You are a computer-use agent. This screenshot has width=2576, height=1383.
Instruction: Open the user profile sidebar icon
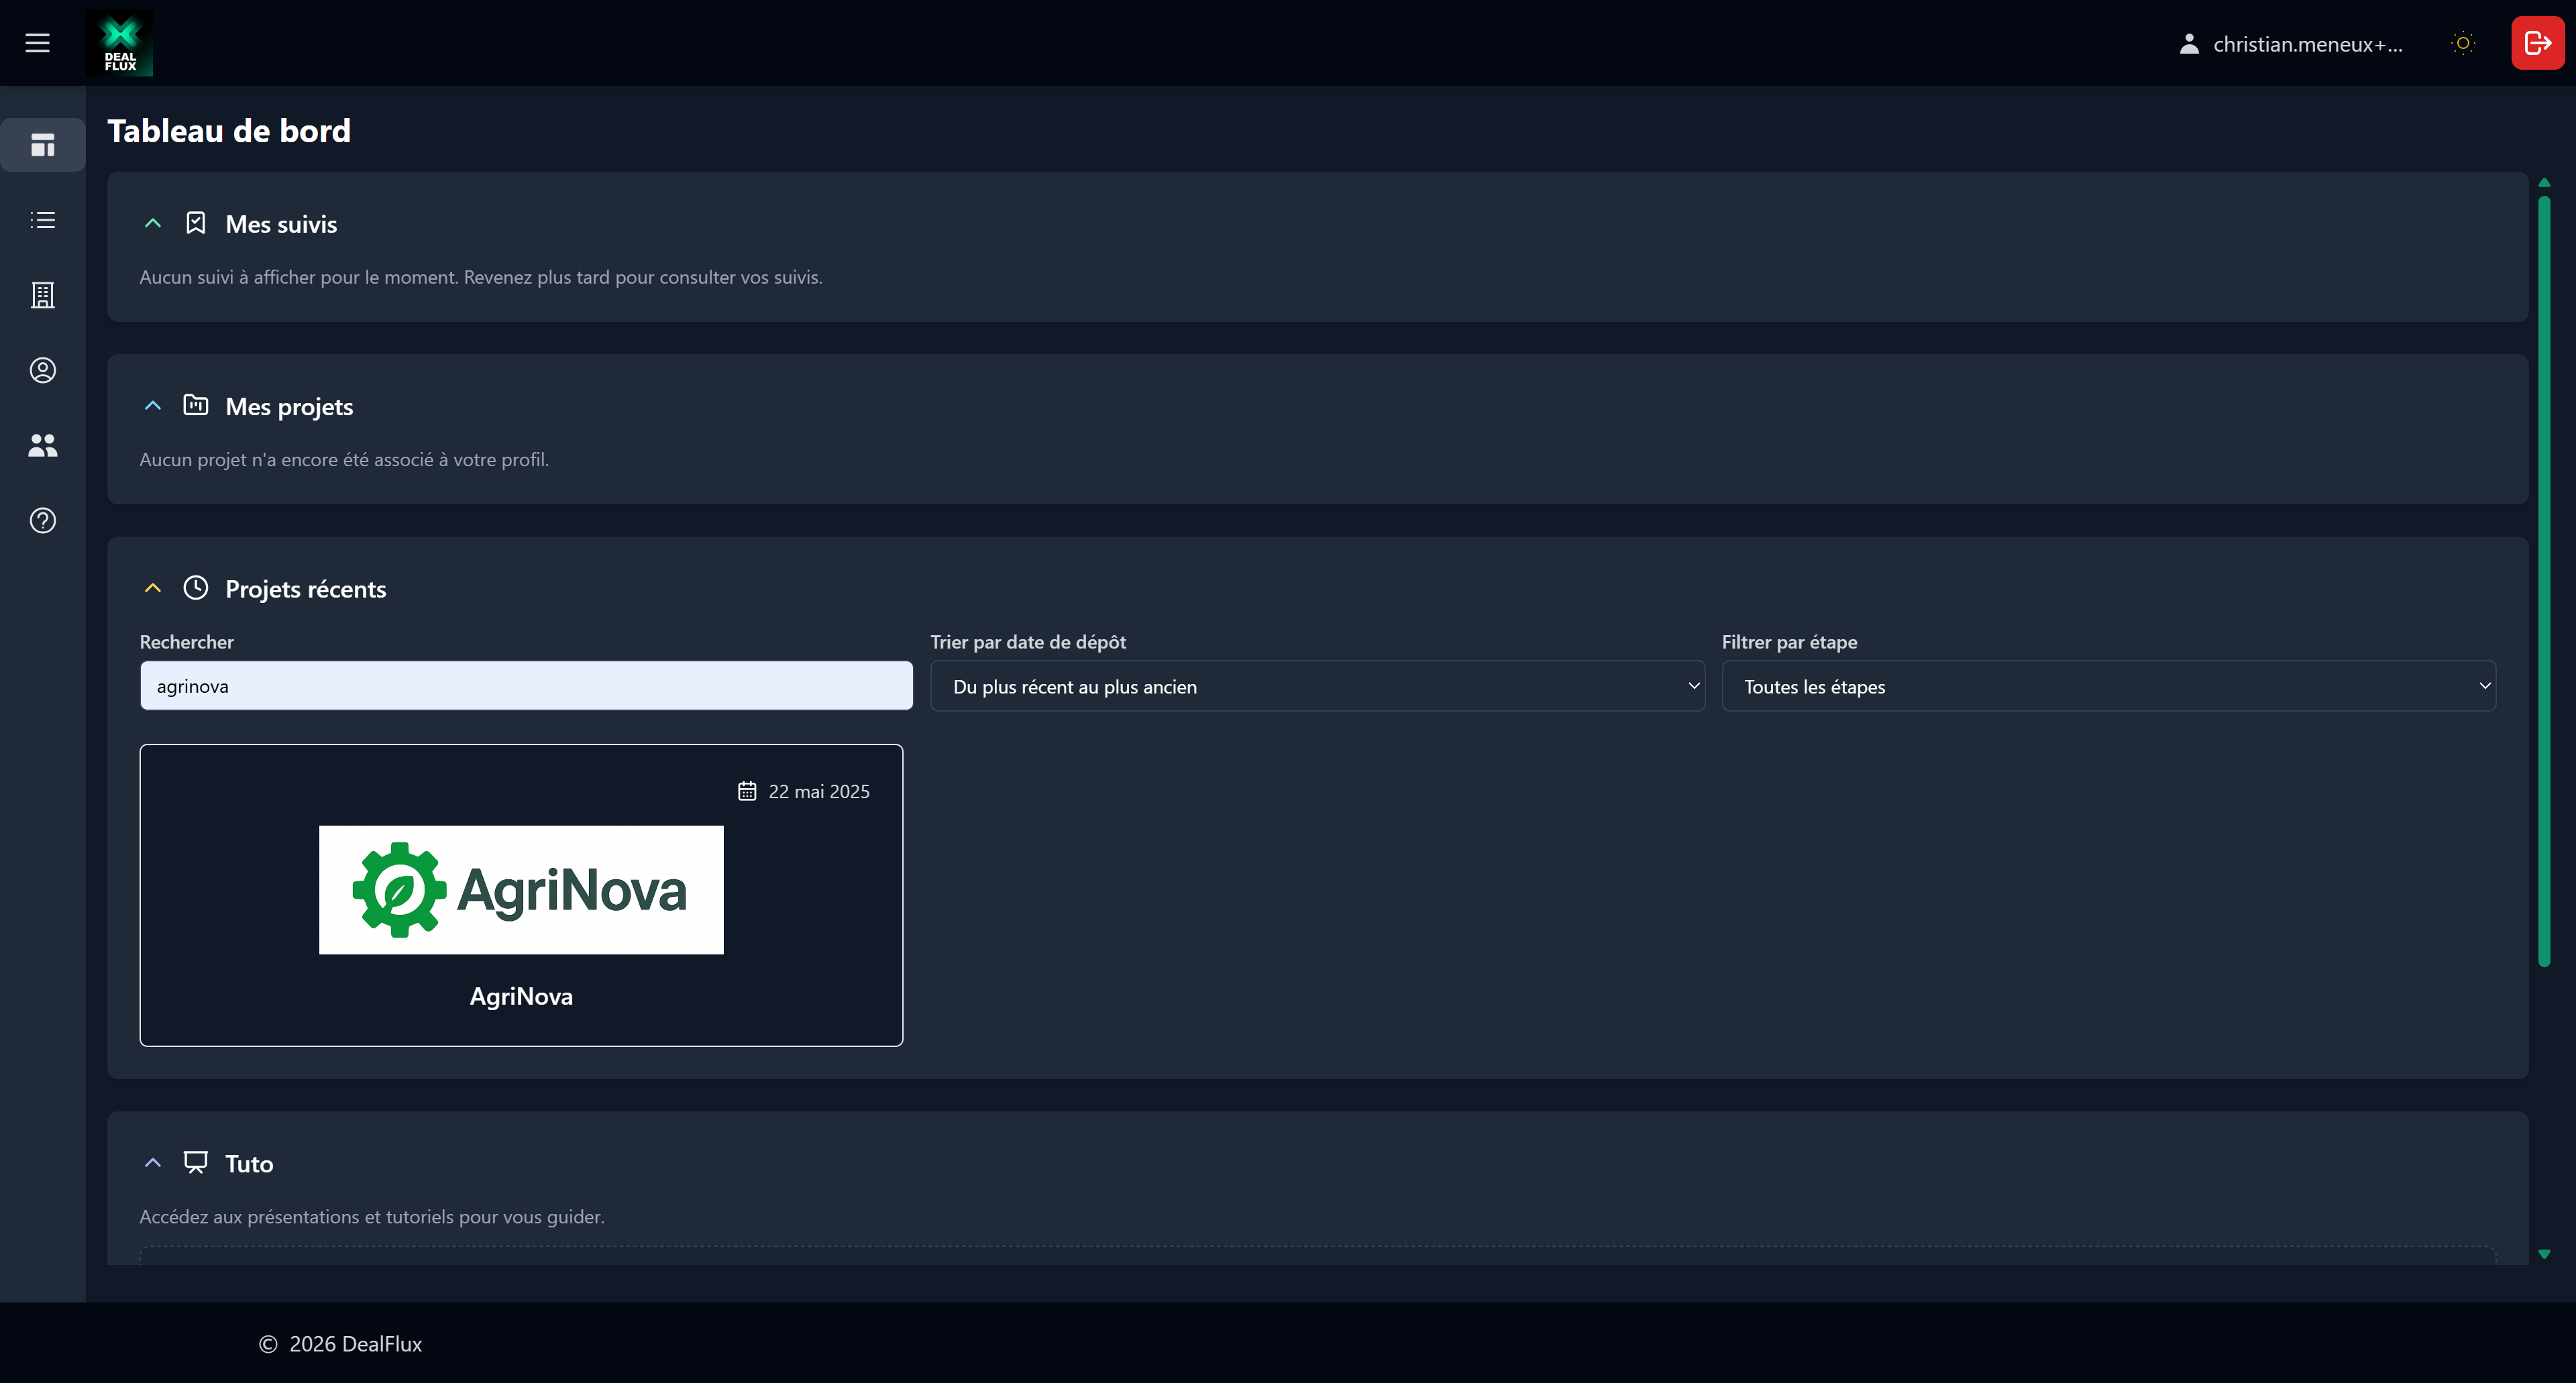pos(42,370)
